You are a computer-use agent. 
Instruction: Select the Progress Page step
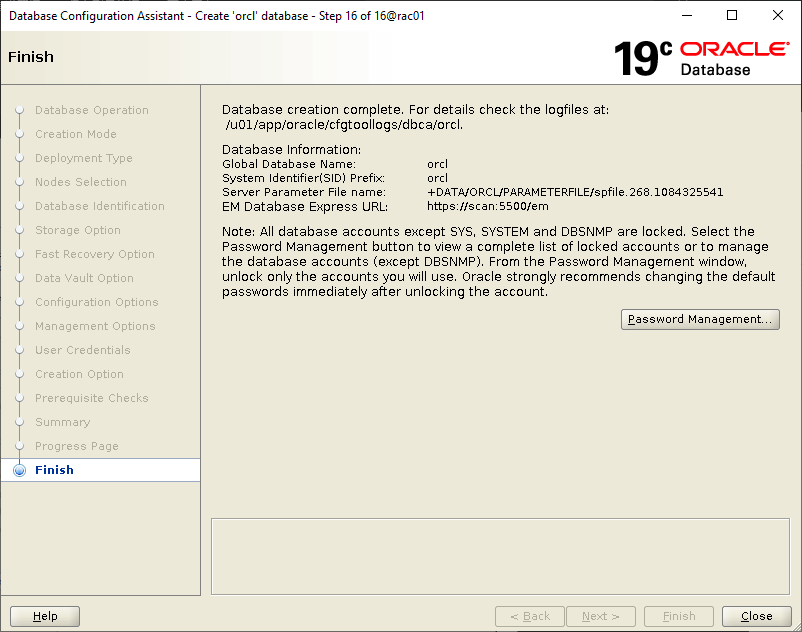(77, 446)
